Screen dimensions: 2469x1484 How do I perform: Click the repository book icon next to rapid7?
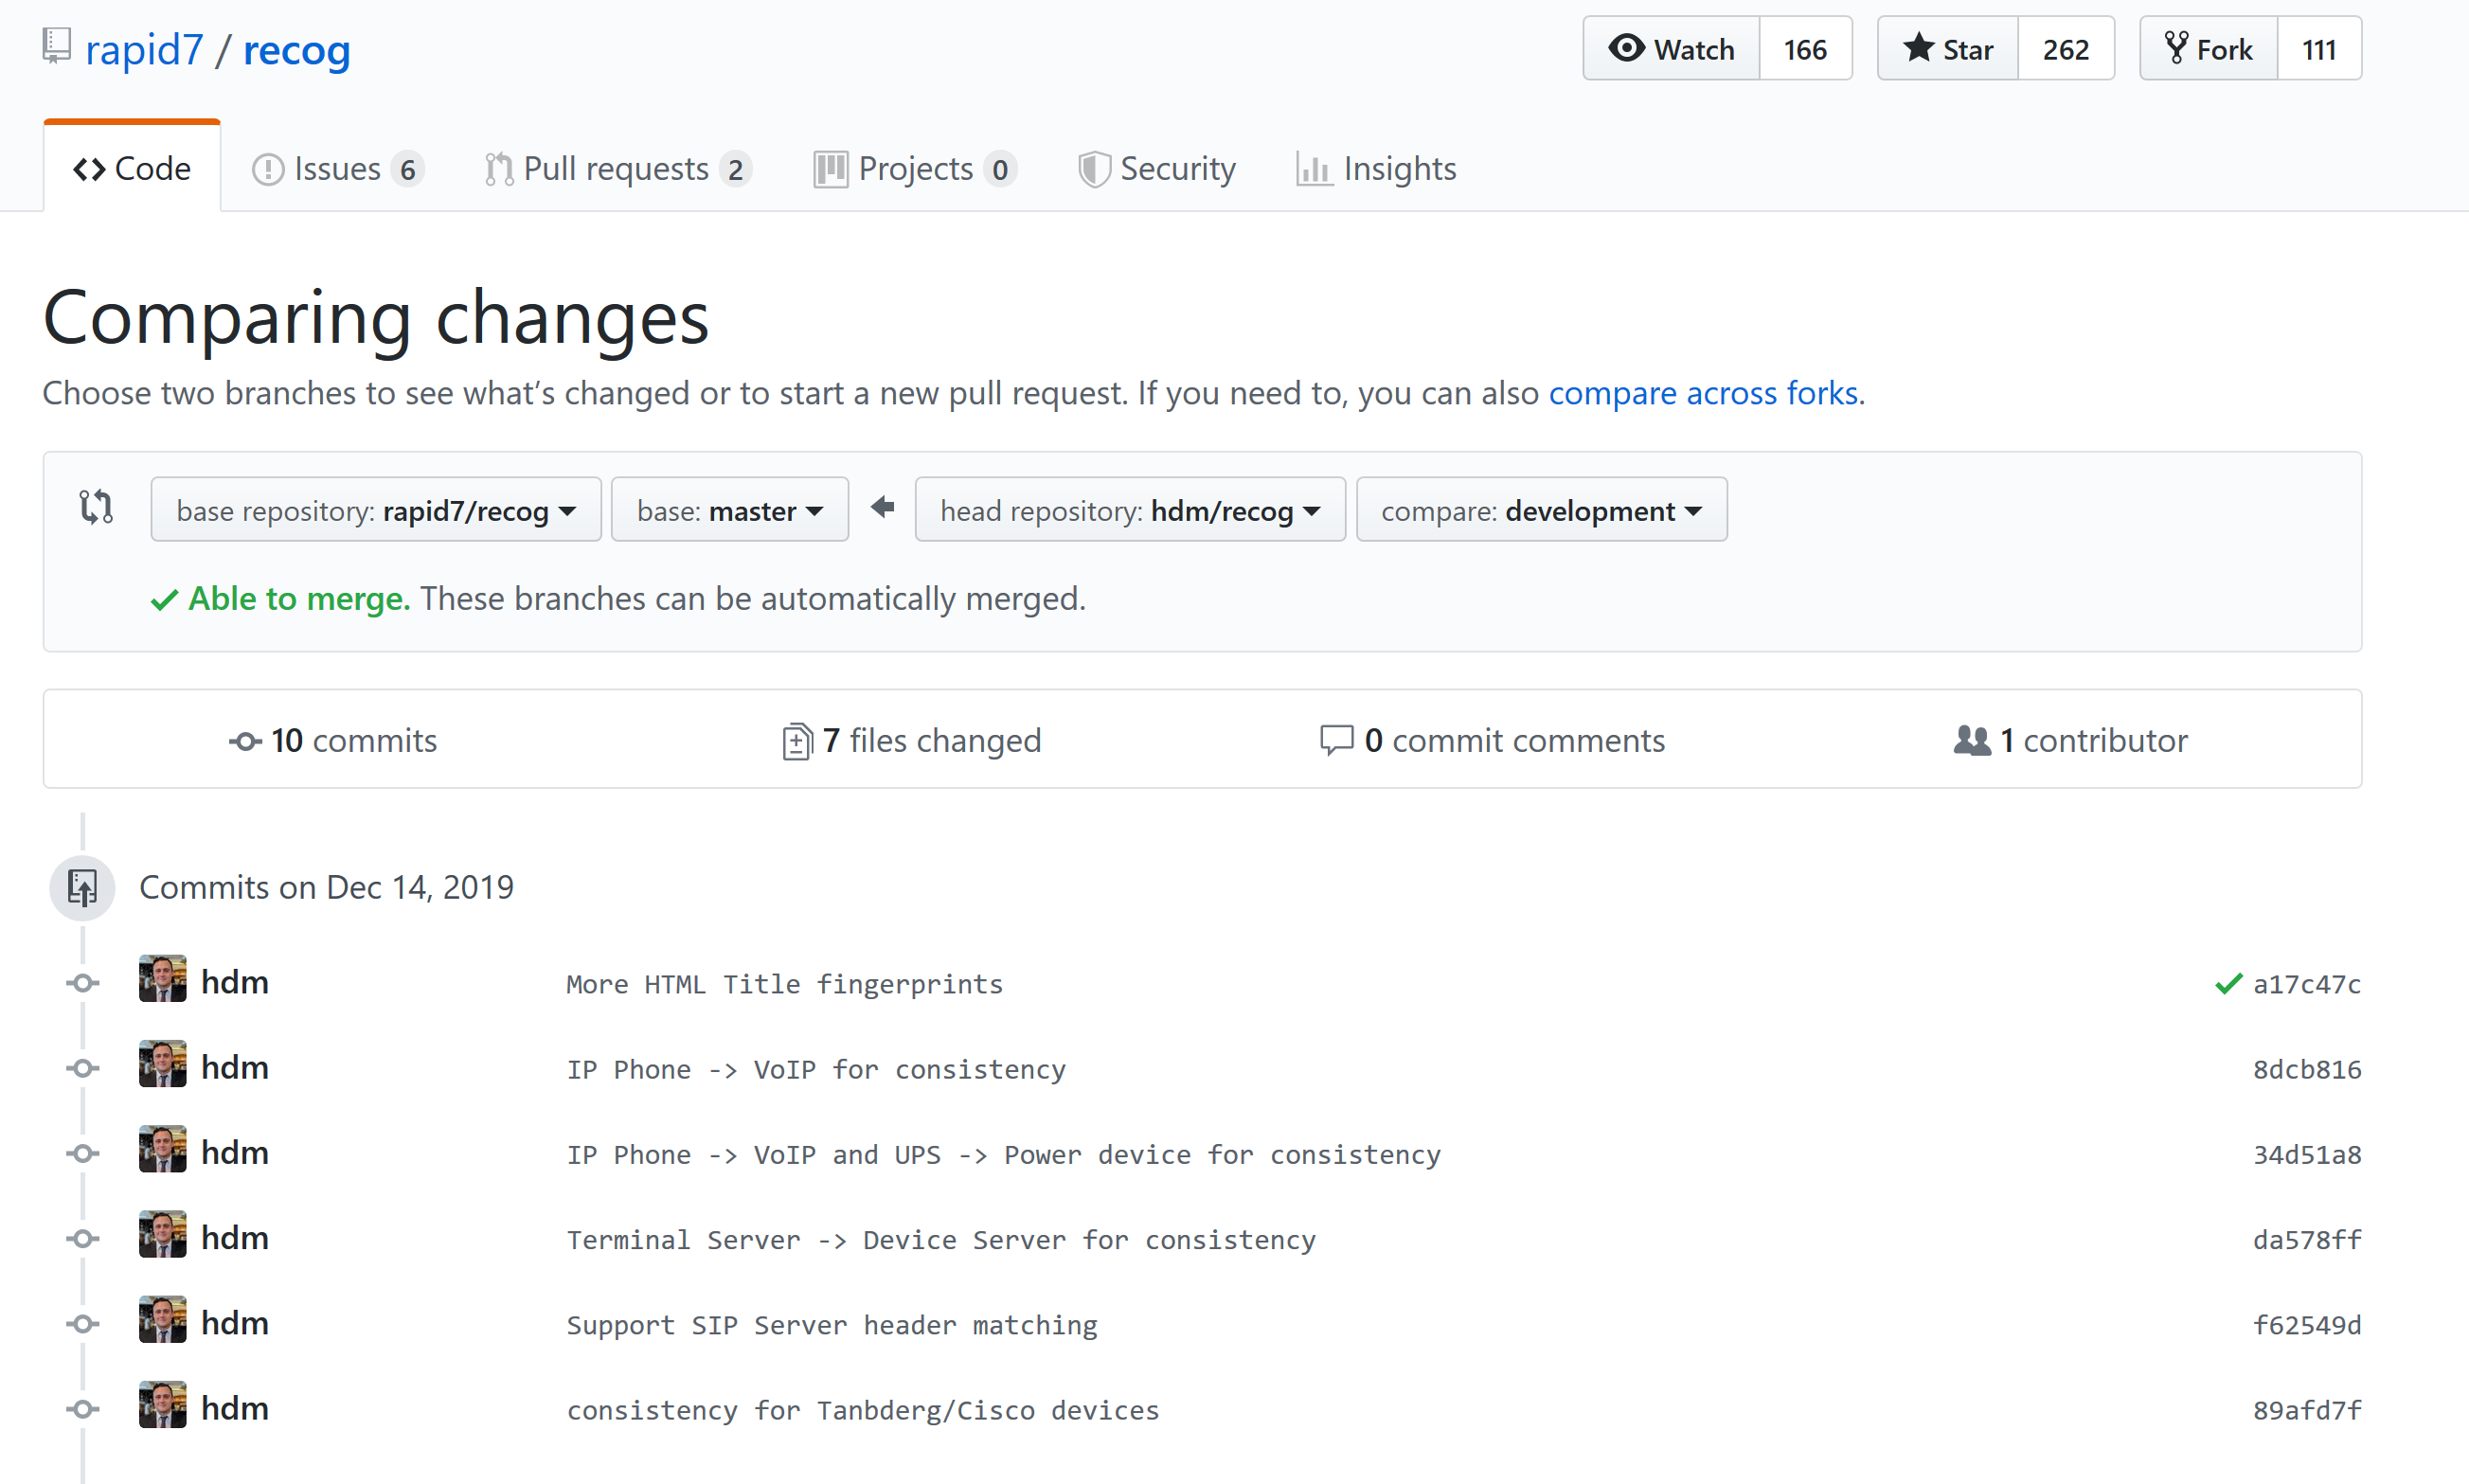coord(55,44)
